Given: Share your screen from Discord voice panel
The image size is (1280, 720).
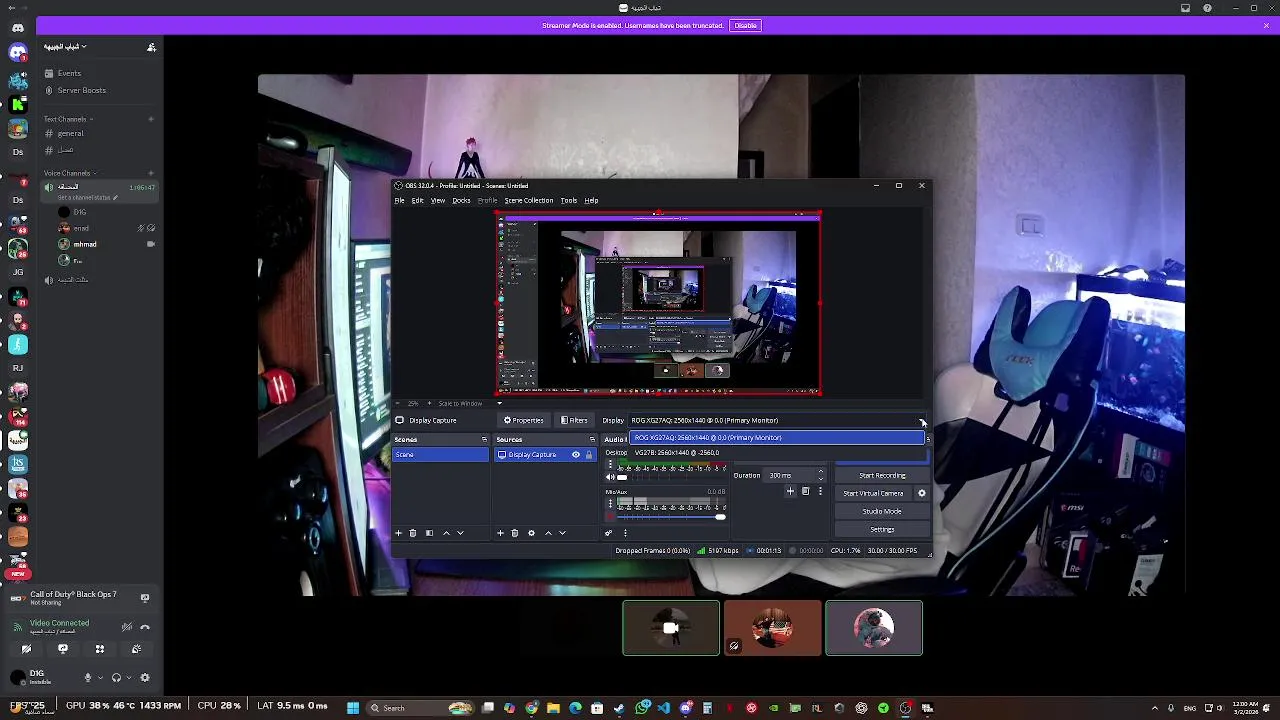Looking at the screenshot, I should [x=63, y=649].
